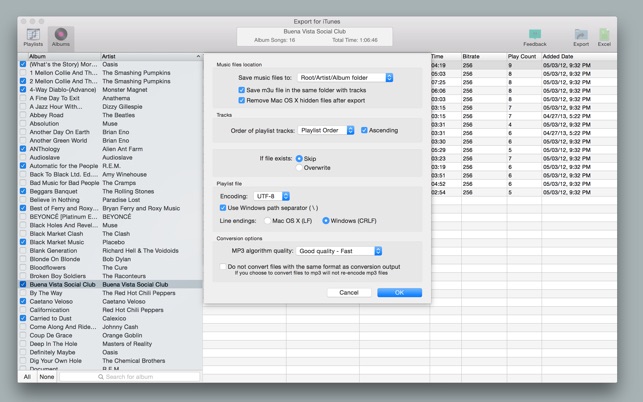
Task: Click the Excel export icon
Action: point(604,37)
